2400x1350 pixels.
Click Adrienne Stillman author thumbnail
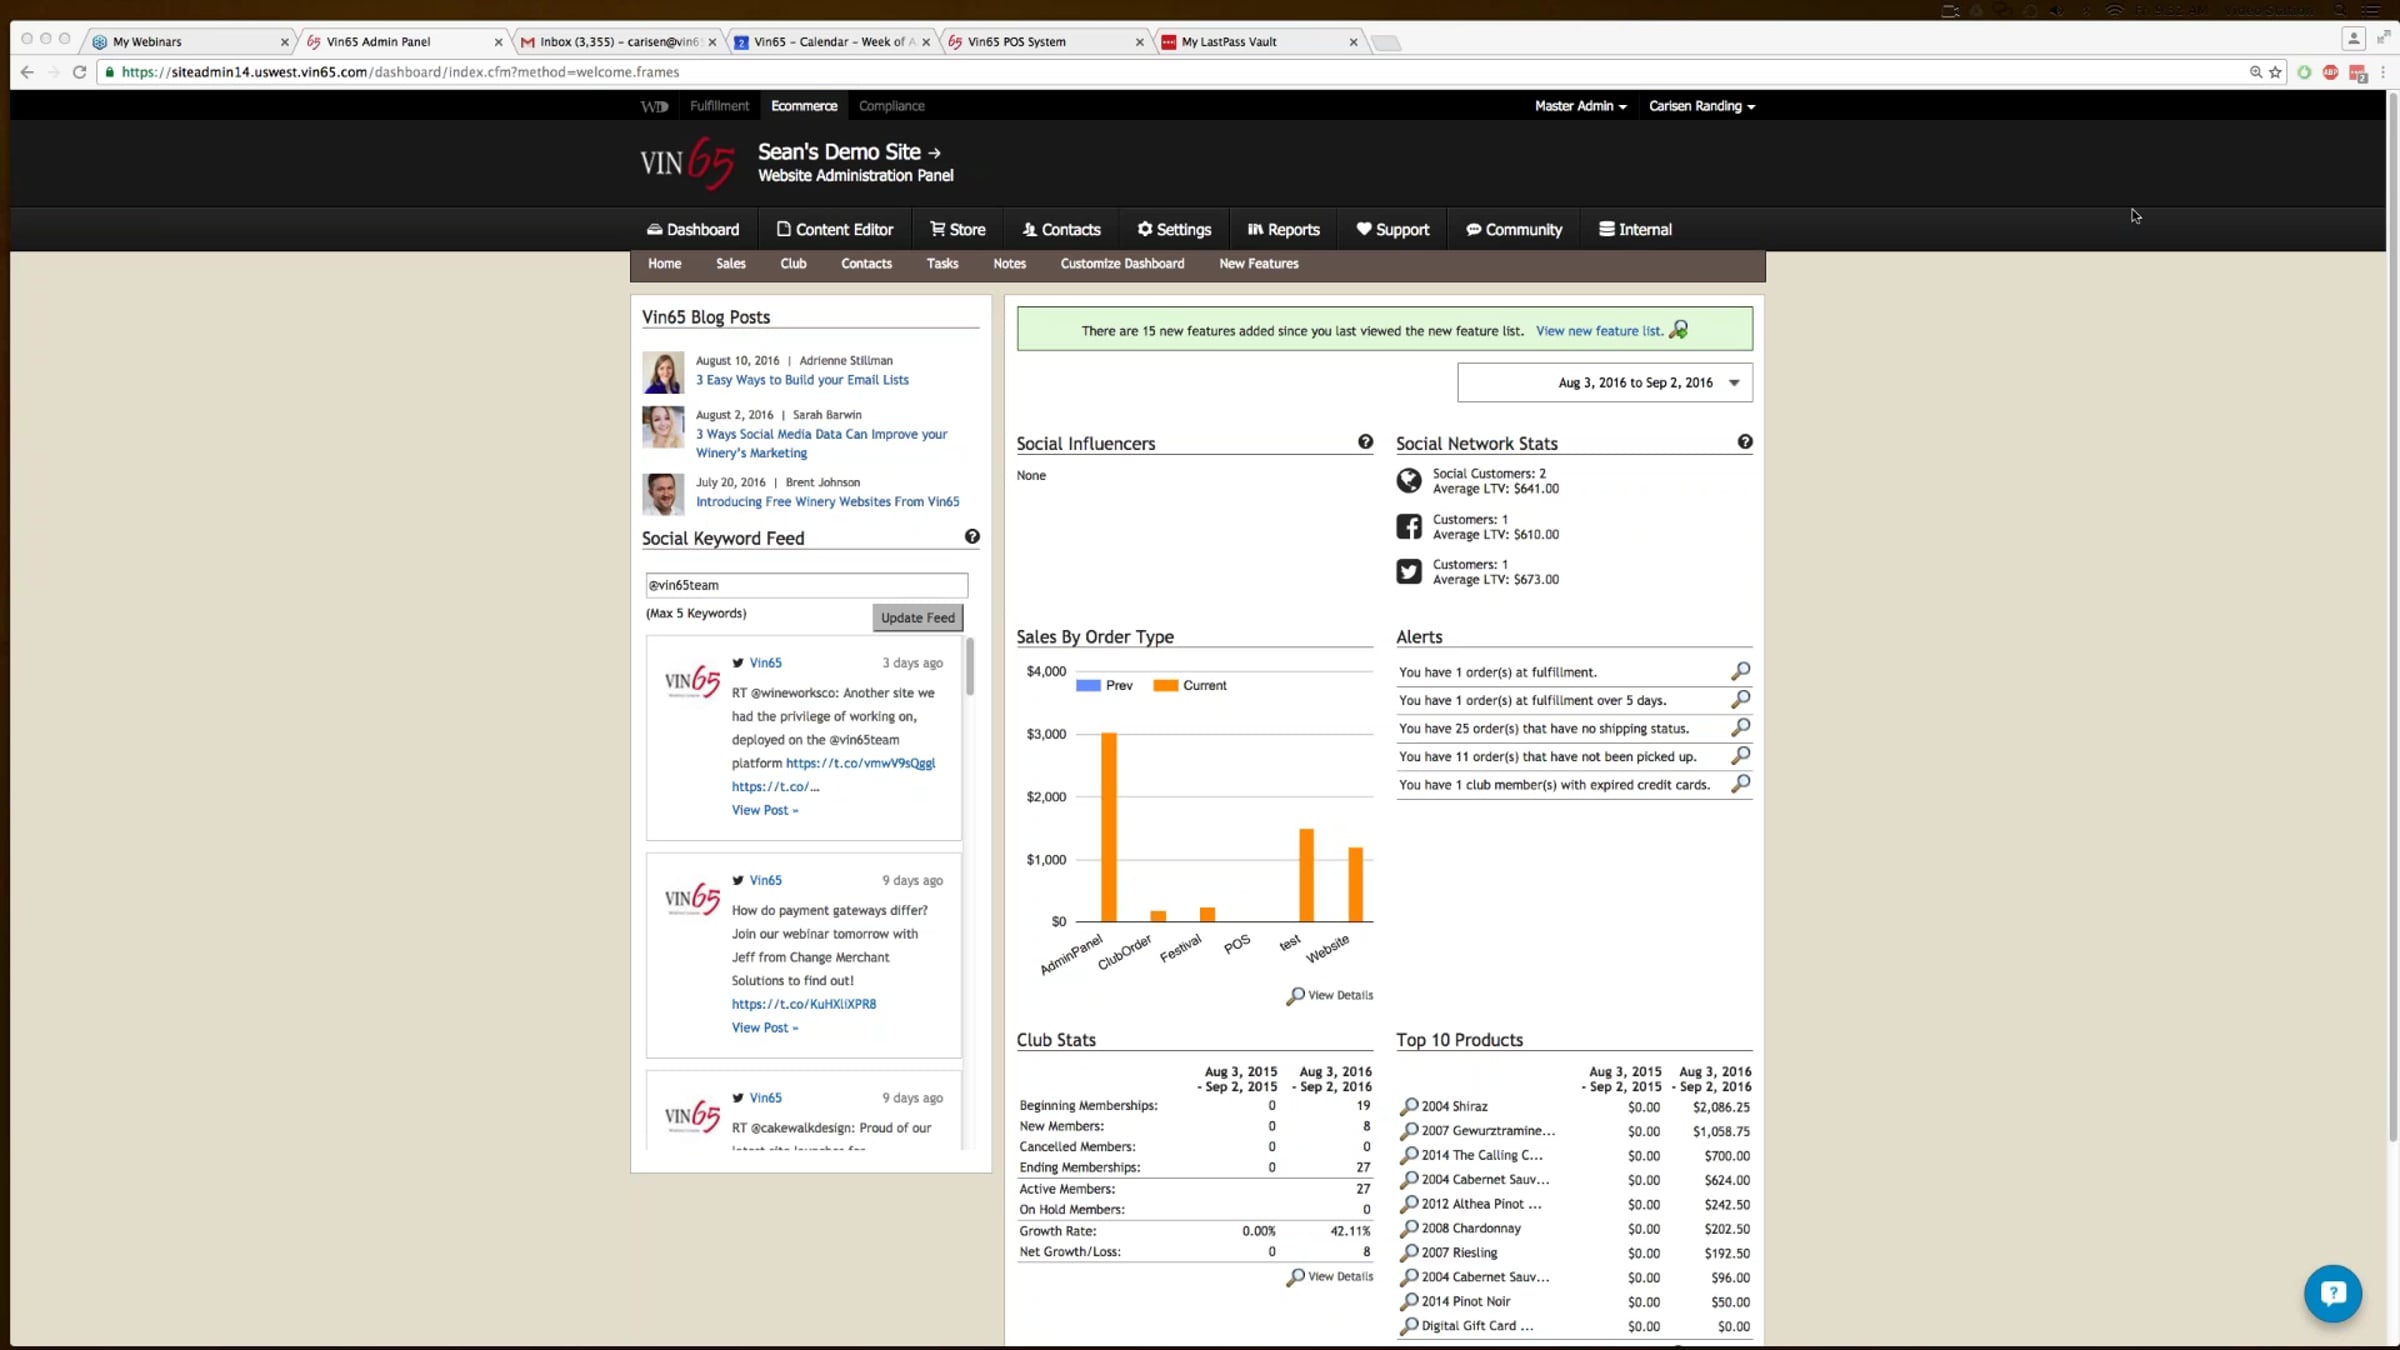click(662, 372)
